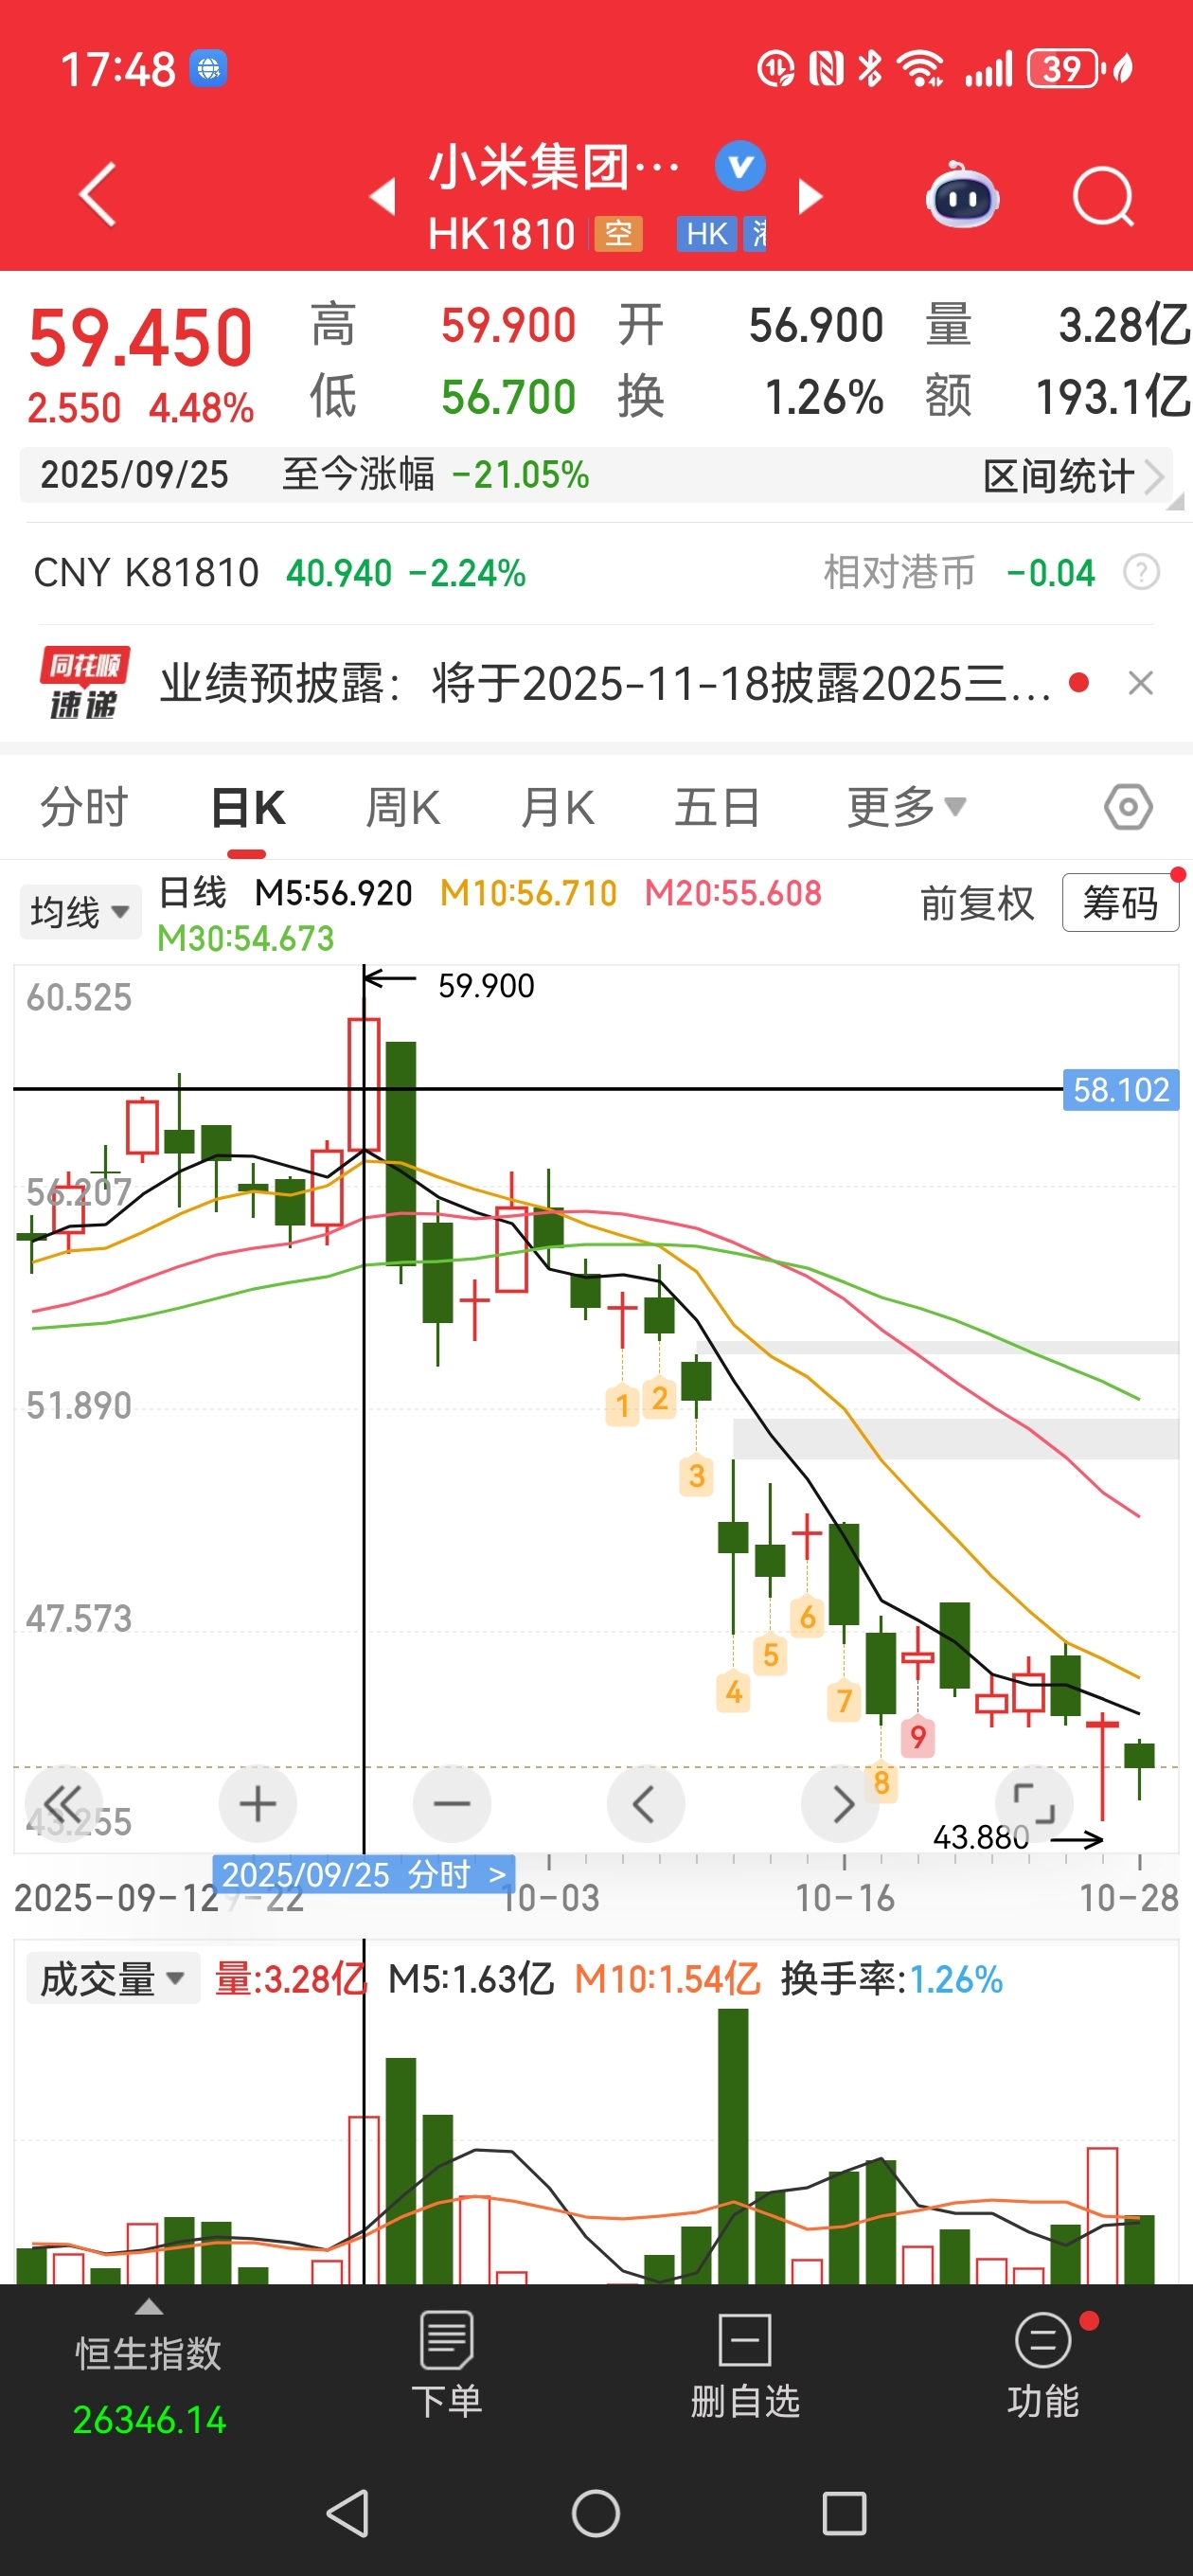
Task: Select the 月K tab
Action: pos(558,807)
